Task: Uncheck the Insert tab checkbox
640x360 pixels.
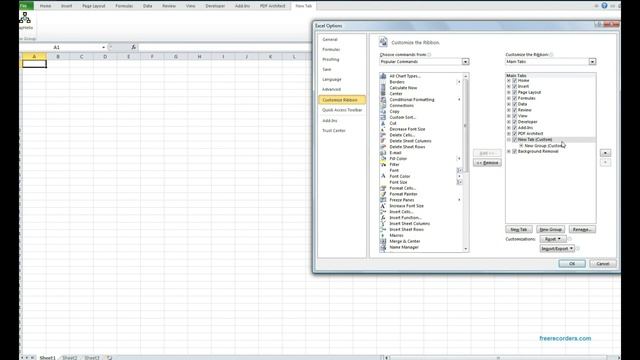Action: point(514,87)
